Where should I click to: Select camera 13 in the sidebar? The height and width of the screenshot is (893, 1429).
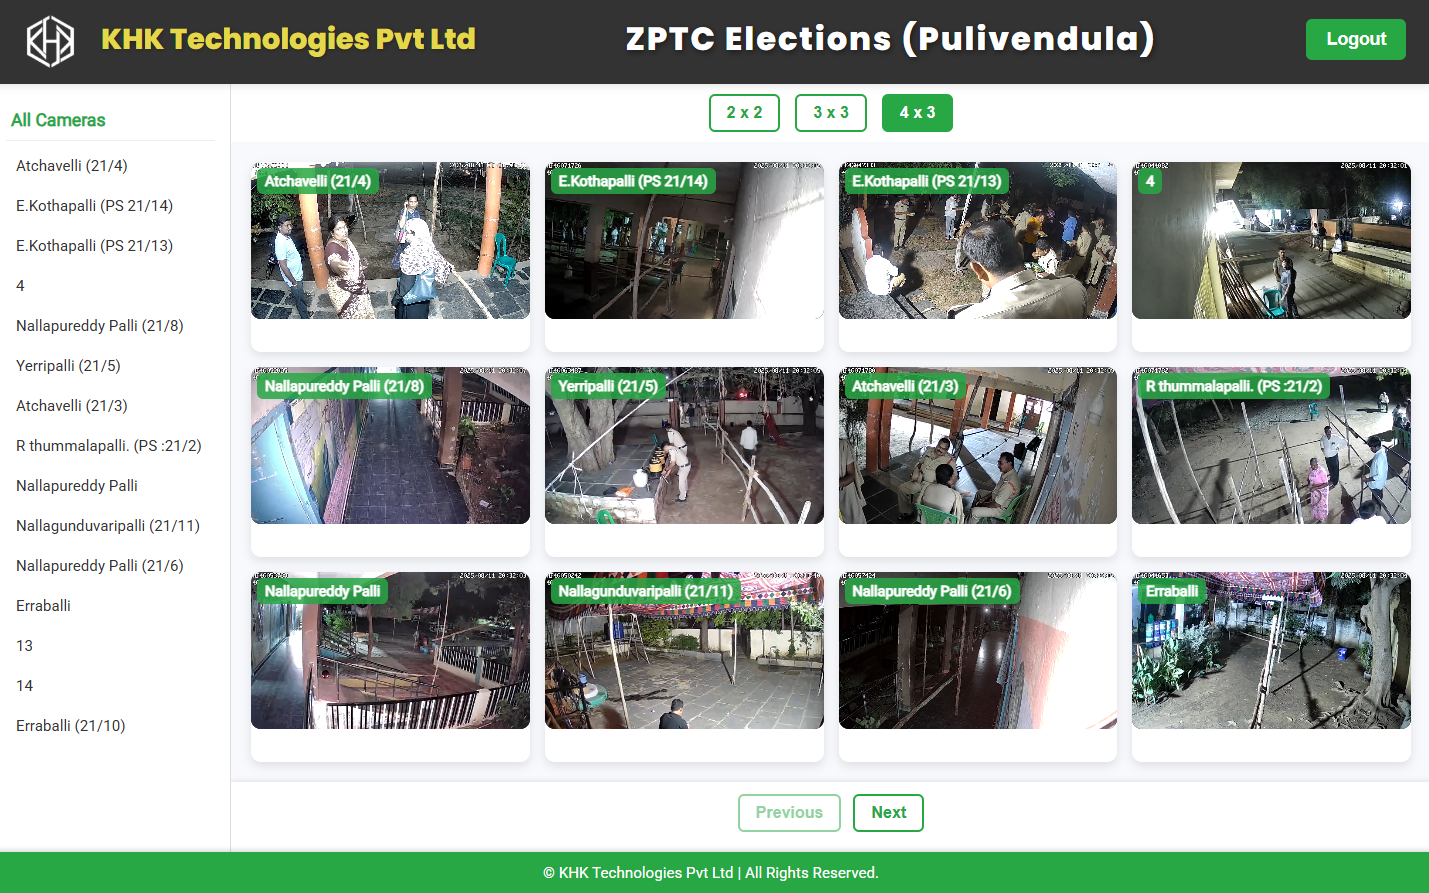point(25,646)
